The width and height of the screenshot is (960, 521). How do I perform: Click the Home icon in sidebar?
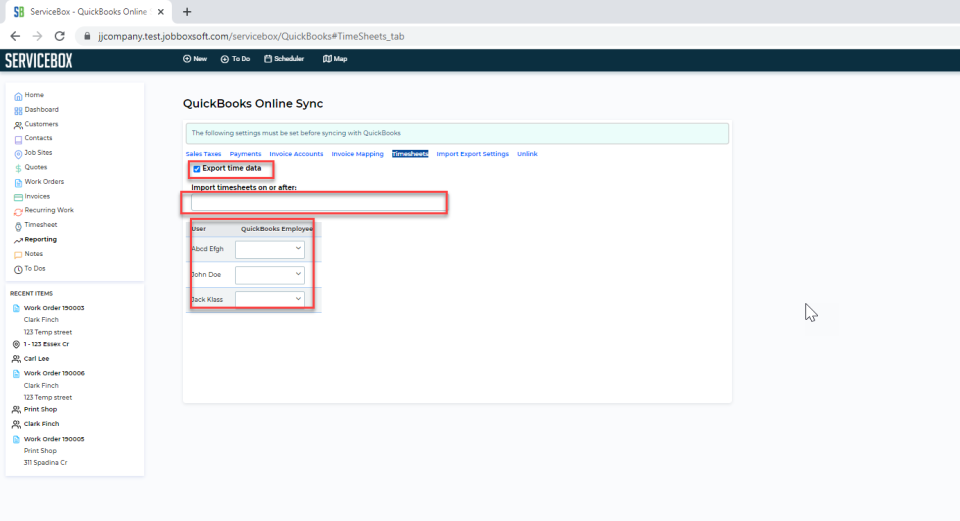click(x=18, y=96)
